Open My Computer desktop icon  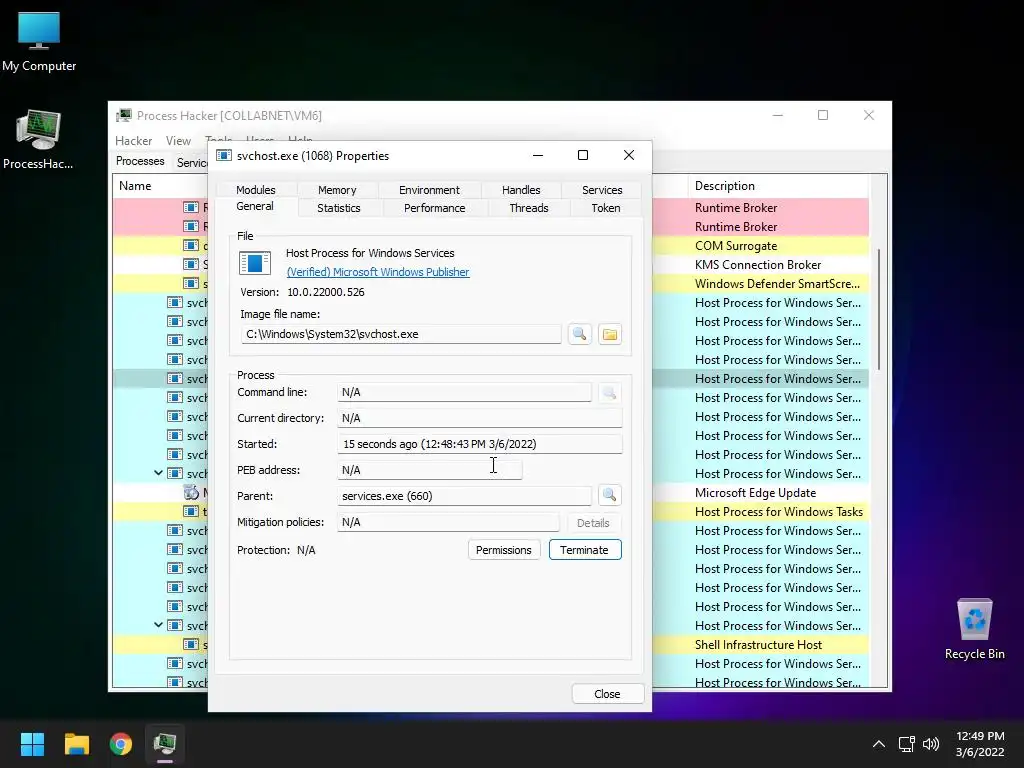(x=39, y=41)
